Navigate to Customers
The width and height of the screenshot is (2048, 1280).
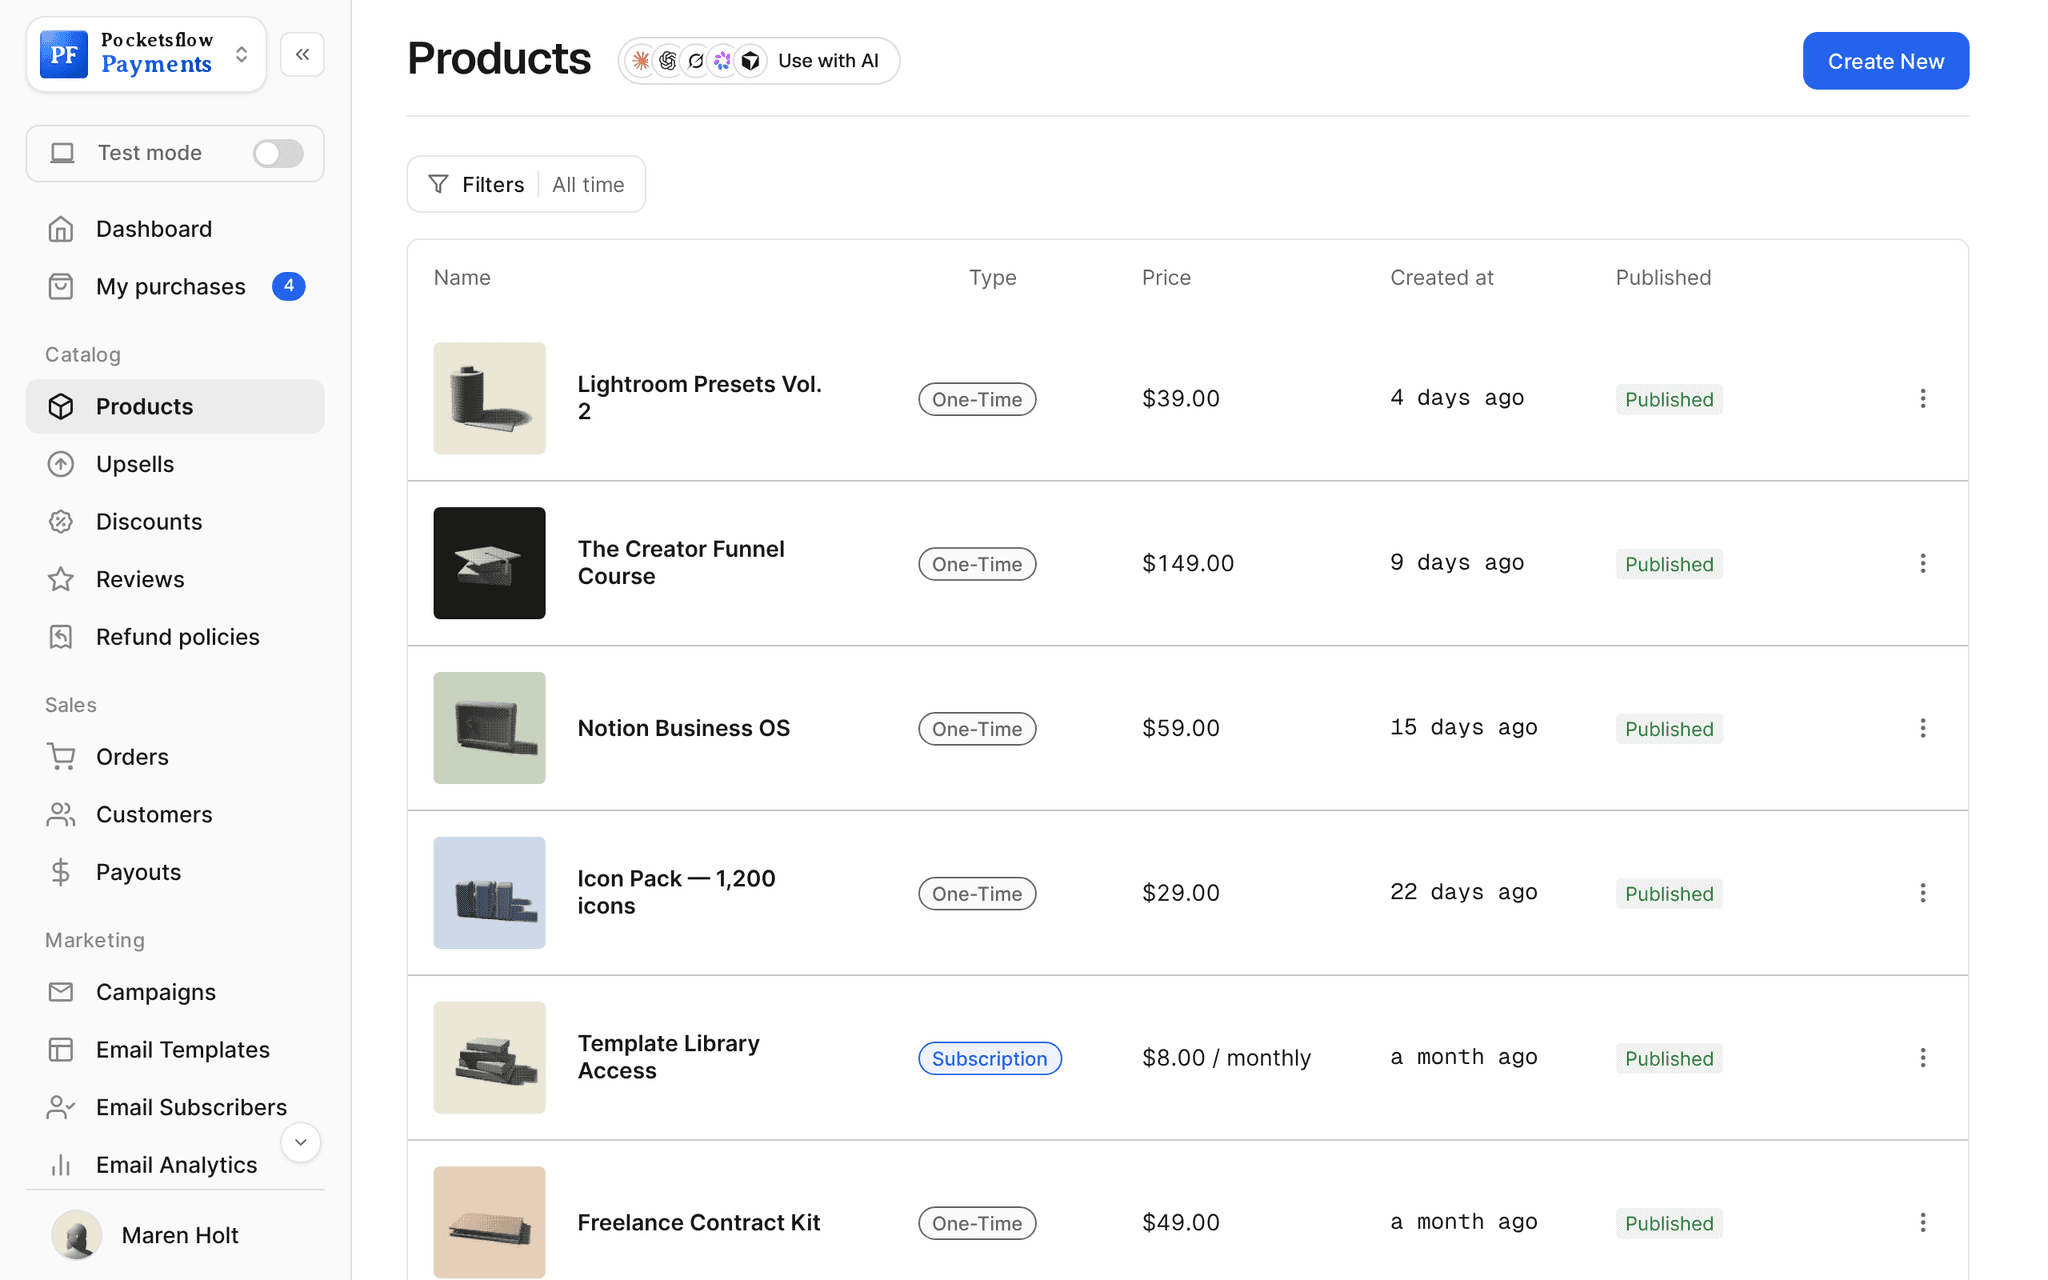pos(175,815)
